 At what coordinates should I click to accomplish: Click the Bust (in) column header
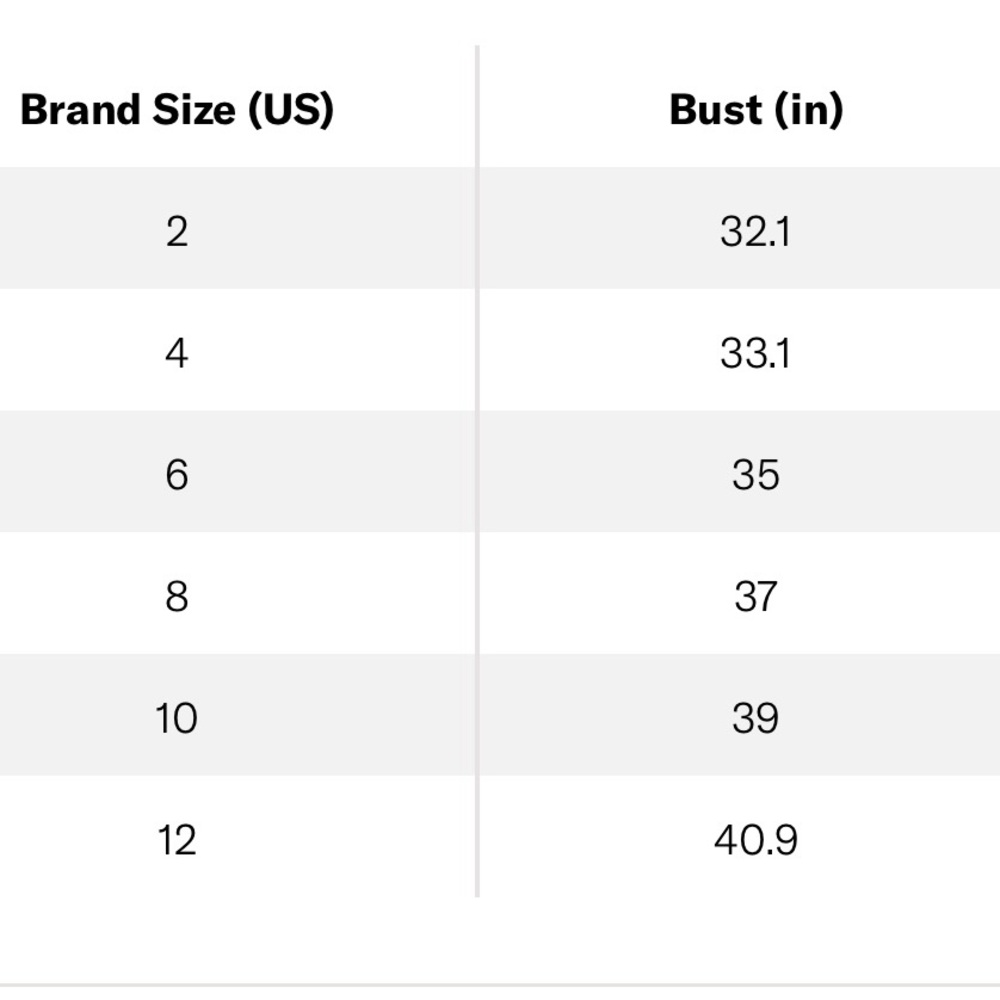pos(756,110)
